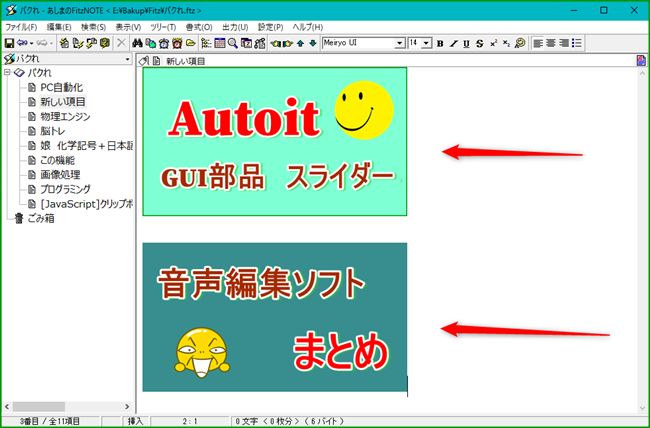Screen dimensions: 650x428
Task: Open the ファイル(F) menu
Action: pyautogui.click(x=21, y=27)
